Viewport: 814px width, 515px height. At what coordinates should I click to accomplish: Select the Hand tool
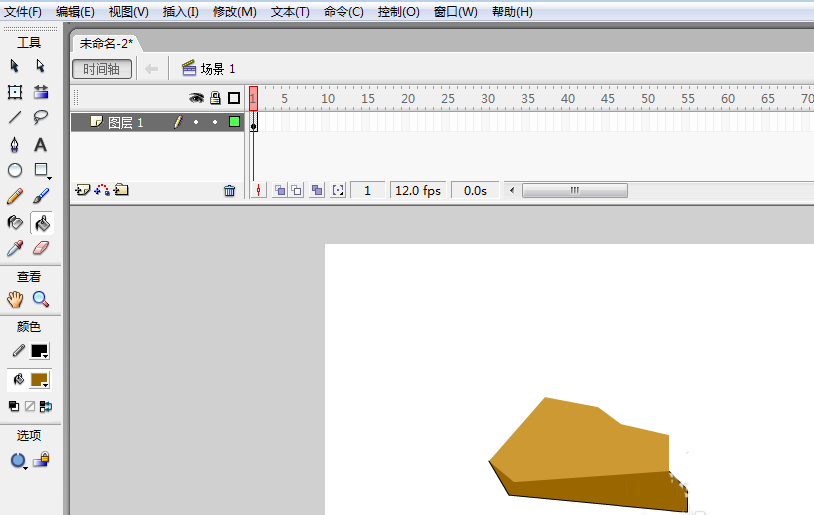tap(15, 300)
